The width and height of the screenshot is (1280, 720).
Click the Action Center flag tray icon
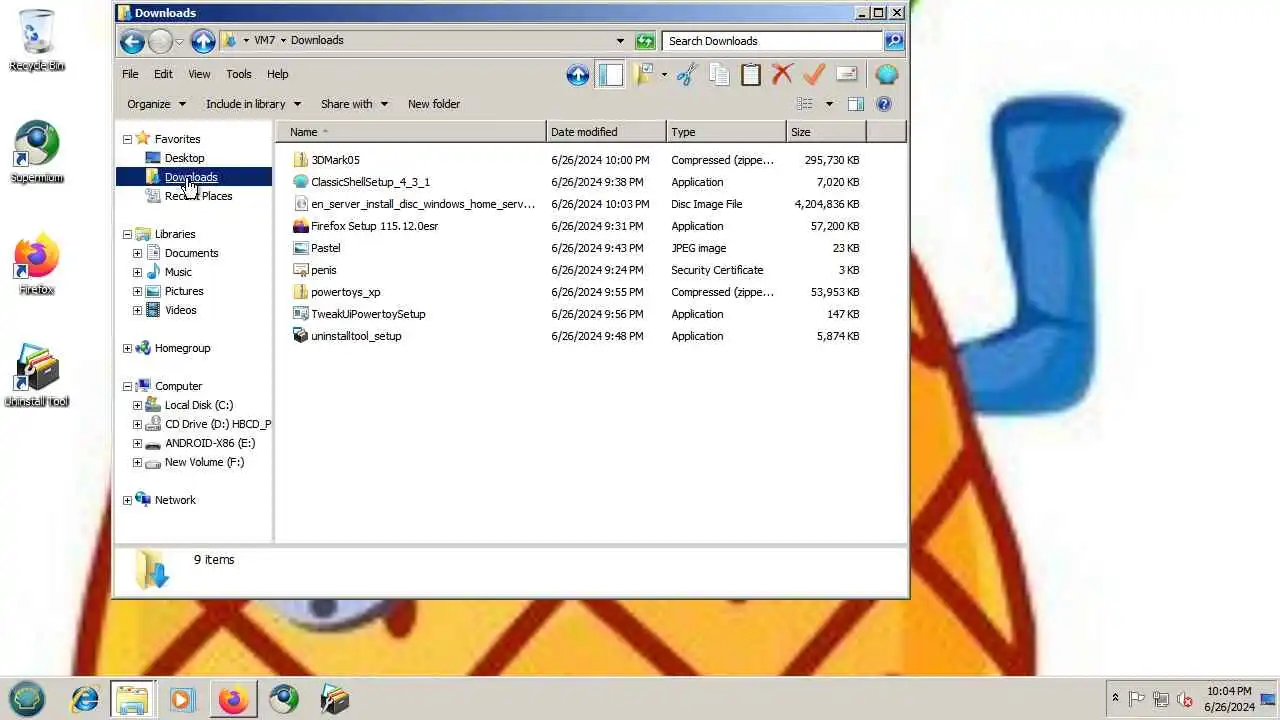pos(1137,699)
